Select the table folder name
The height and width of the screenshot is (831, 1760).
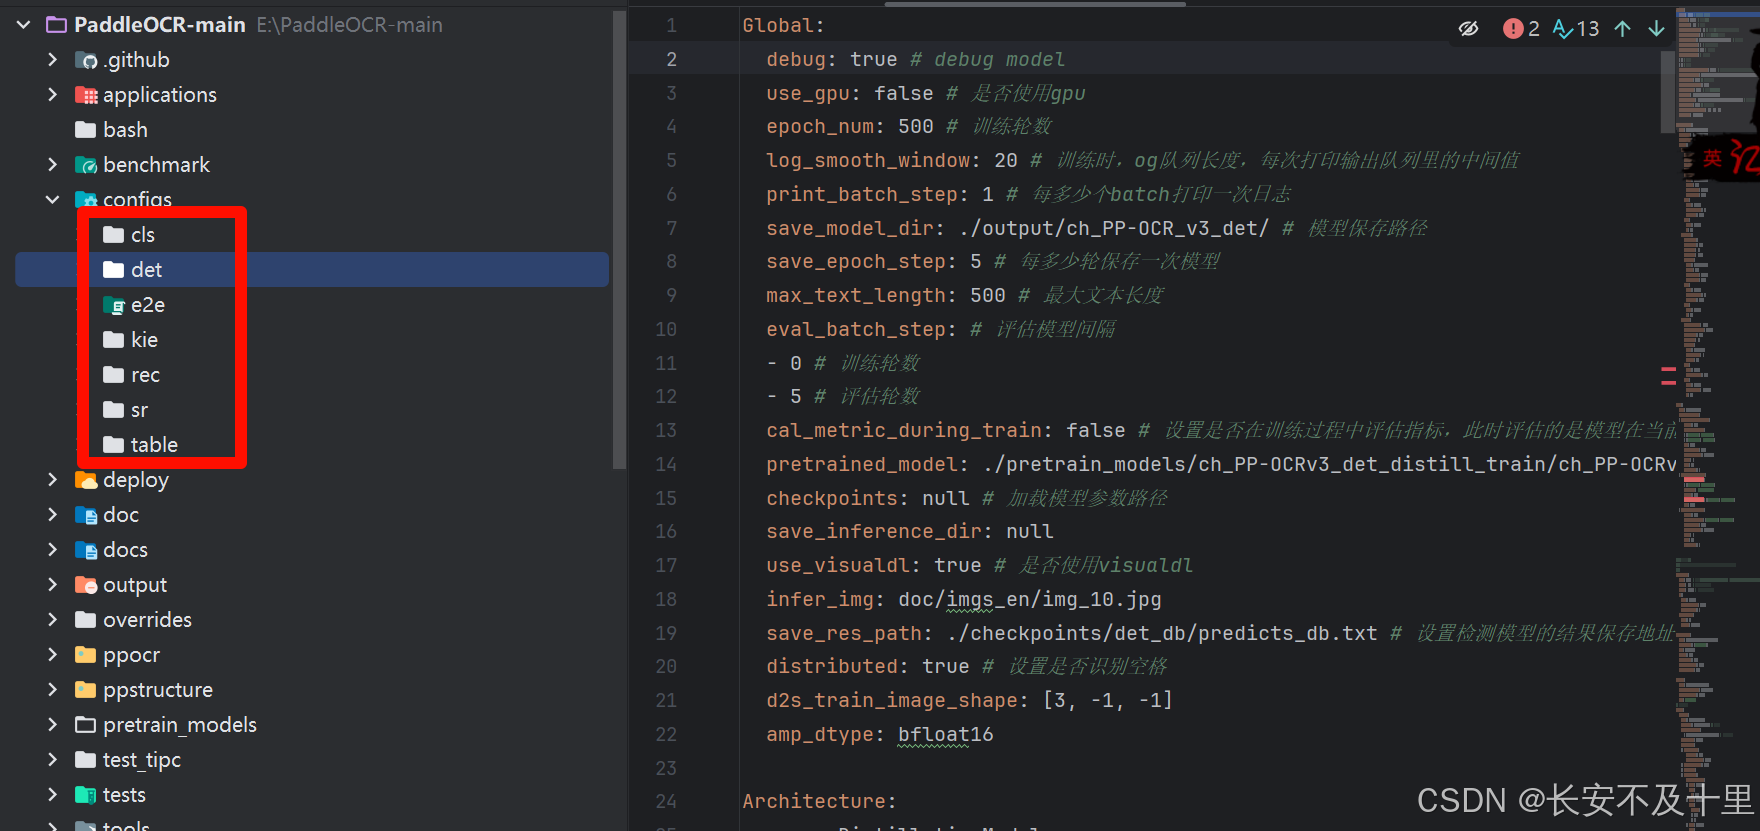(x=154, y=445)
